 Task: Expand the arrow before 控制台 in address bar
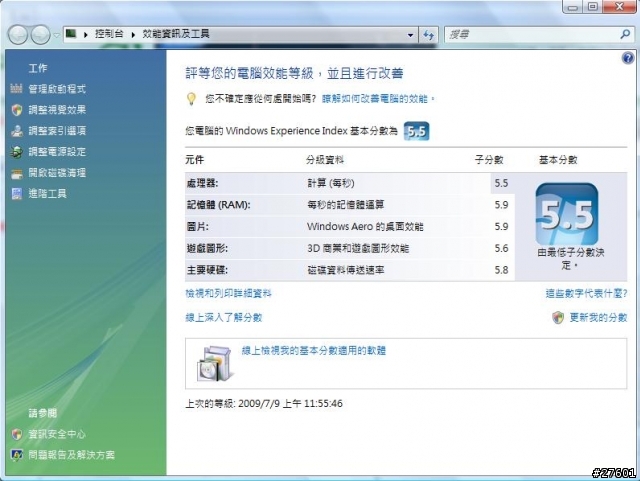click(x=86, y=35)
